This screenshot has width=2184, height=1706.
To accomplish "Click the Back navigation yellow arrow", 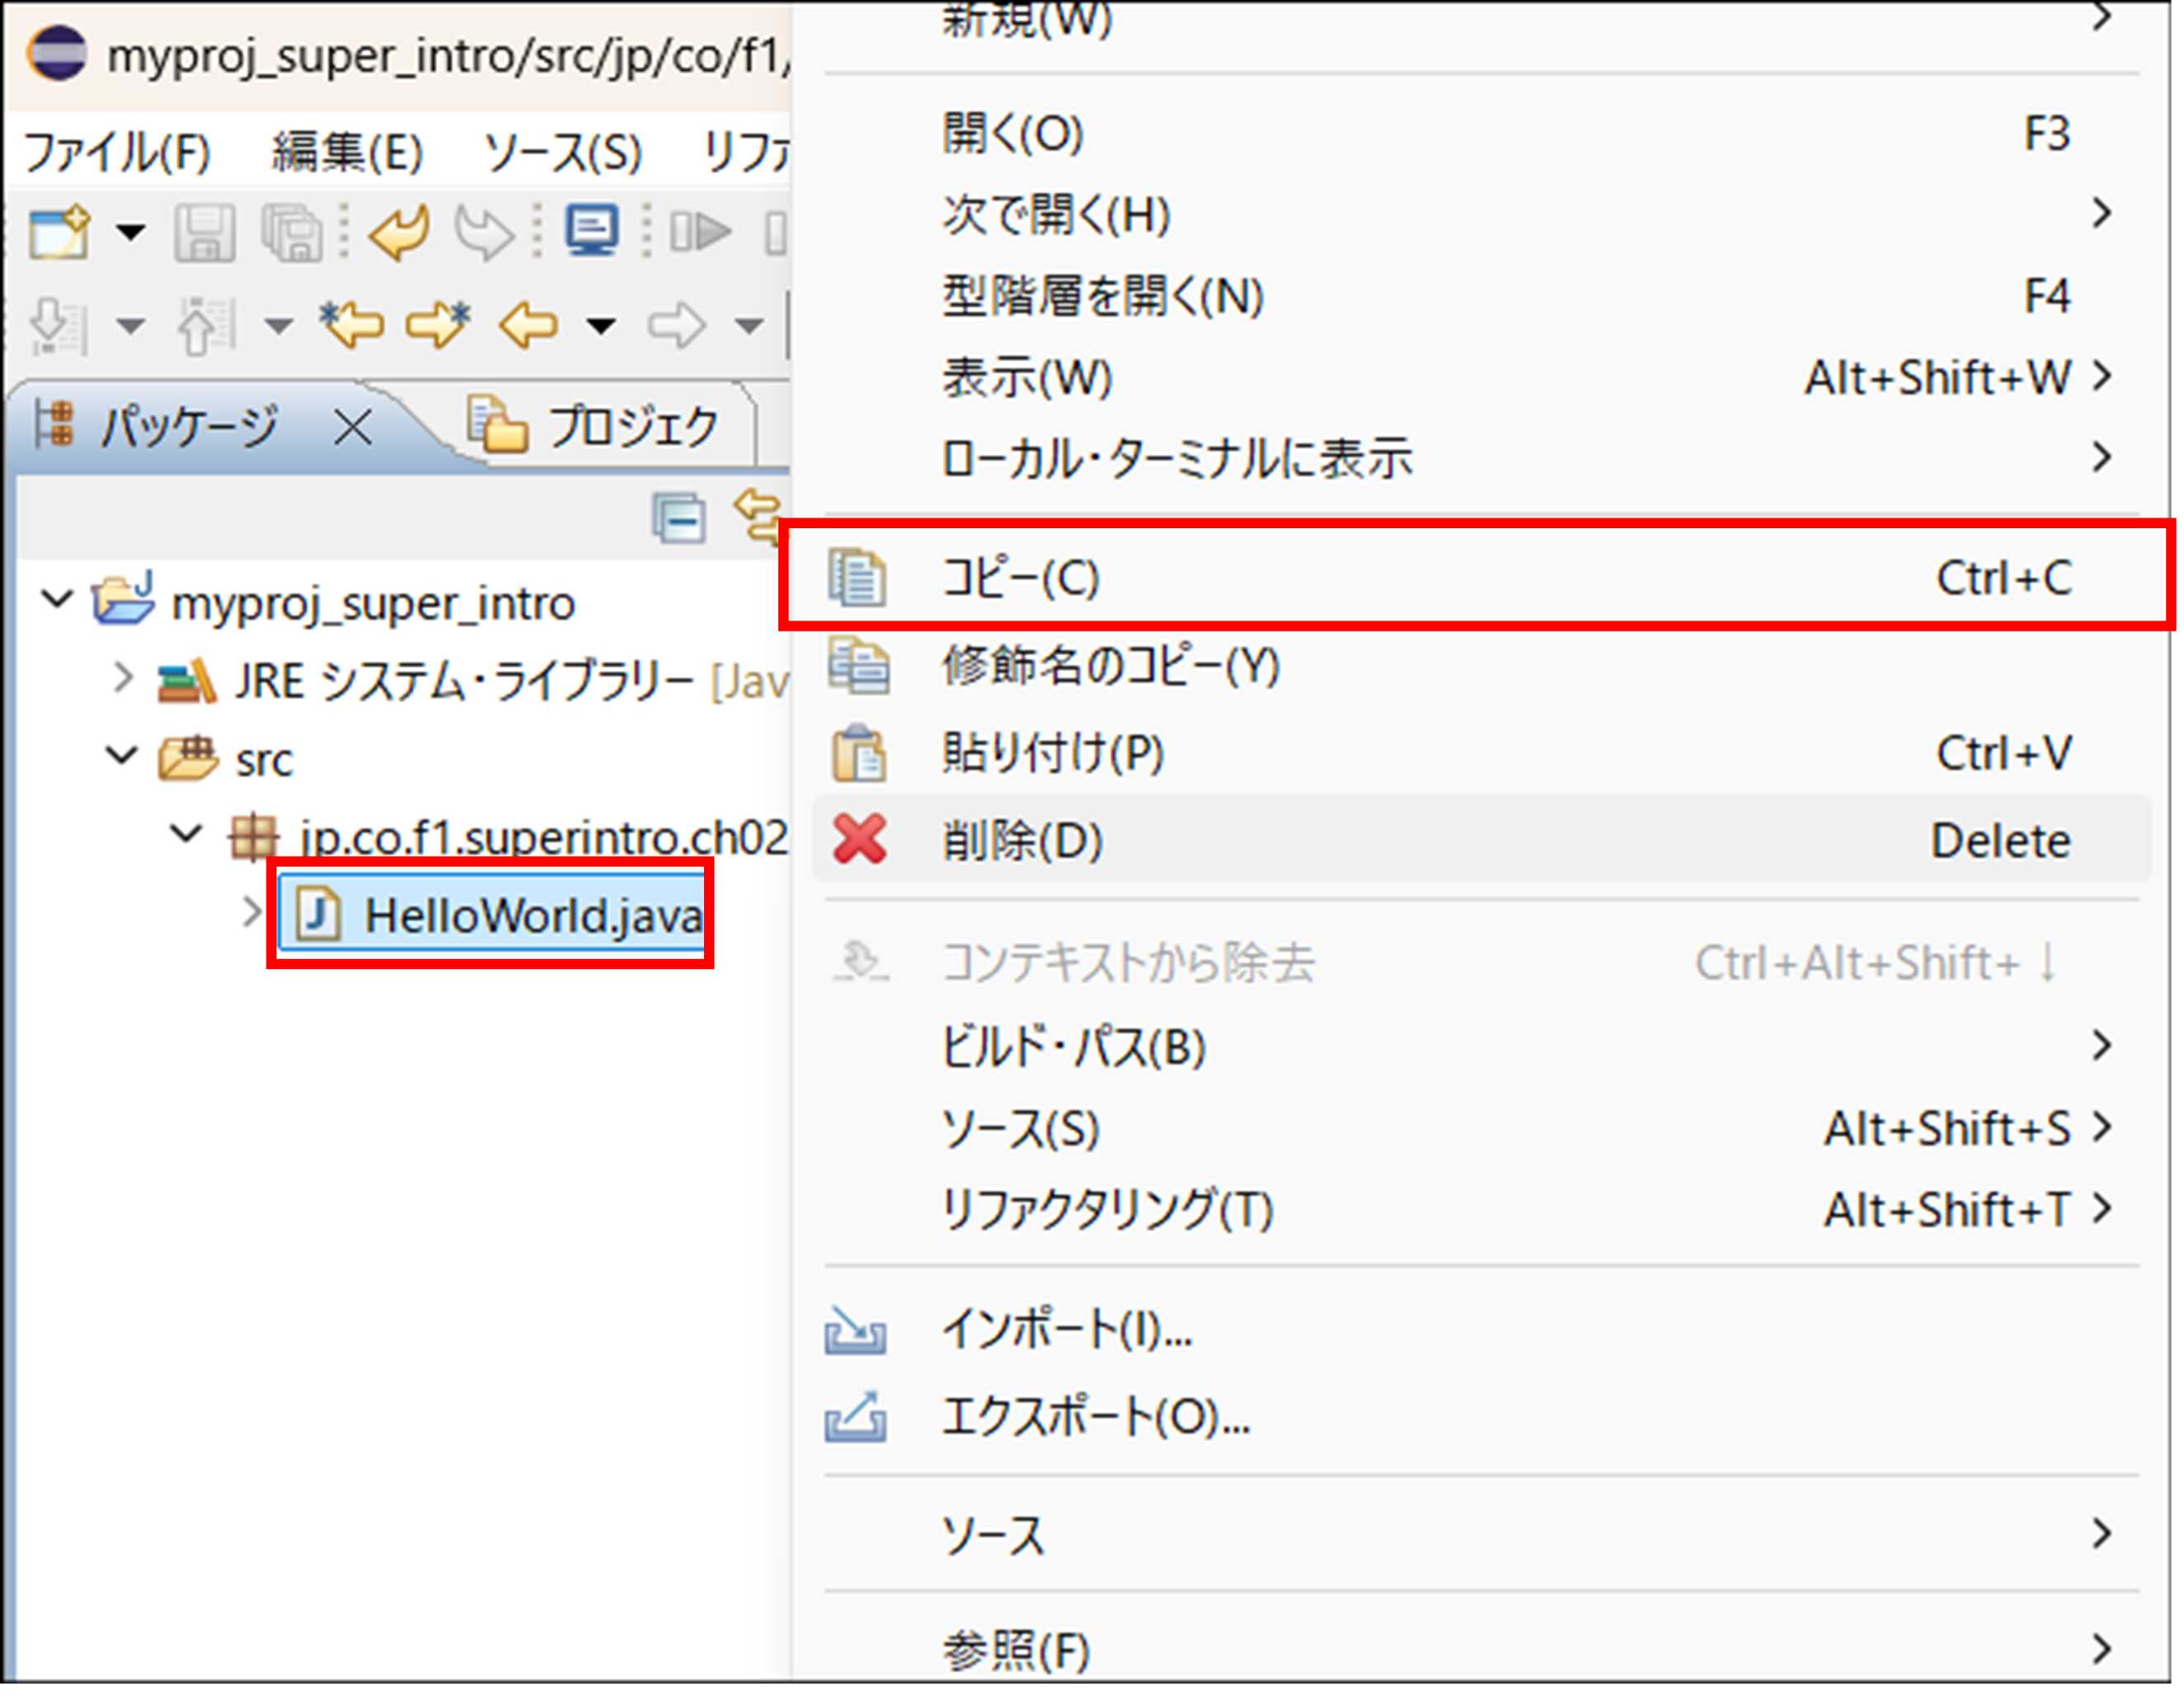I will tap(527, 325).
